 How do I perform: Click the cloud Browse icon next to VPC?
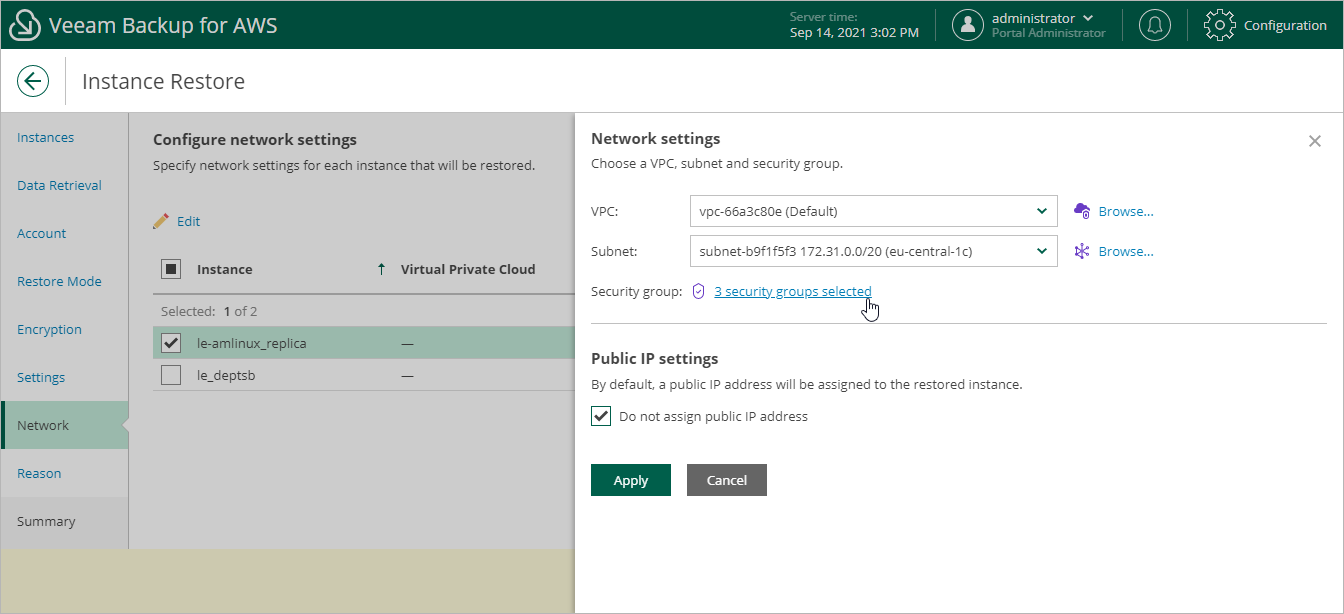pyautogui.click(x=1081, y=211)
